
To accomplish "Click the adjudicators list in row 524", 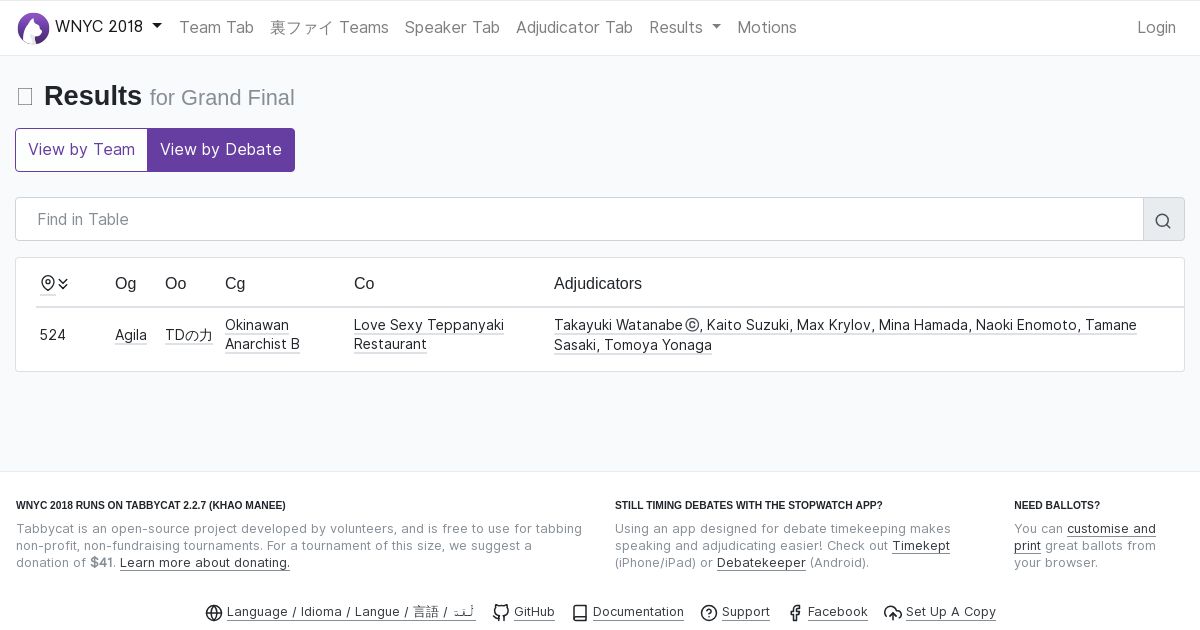I will click(845, 335).
